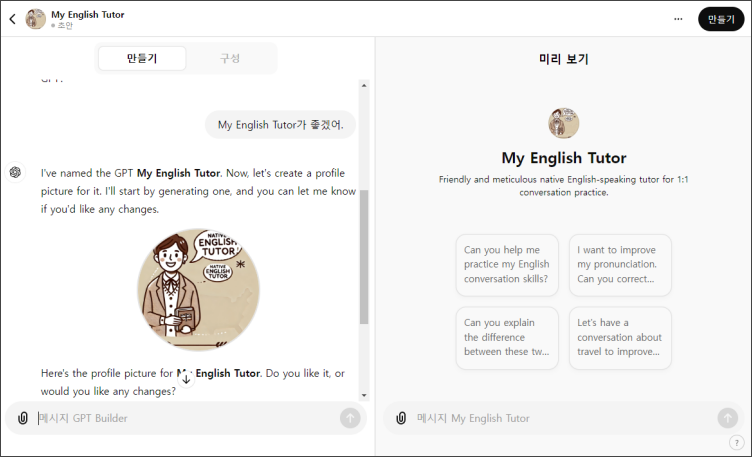Viewport: 752px width, 457px height.
Task: Click the GPT avatar in the header
Action: tap(35, 19)
